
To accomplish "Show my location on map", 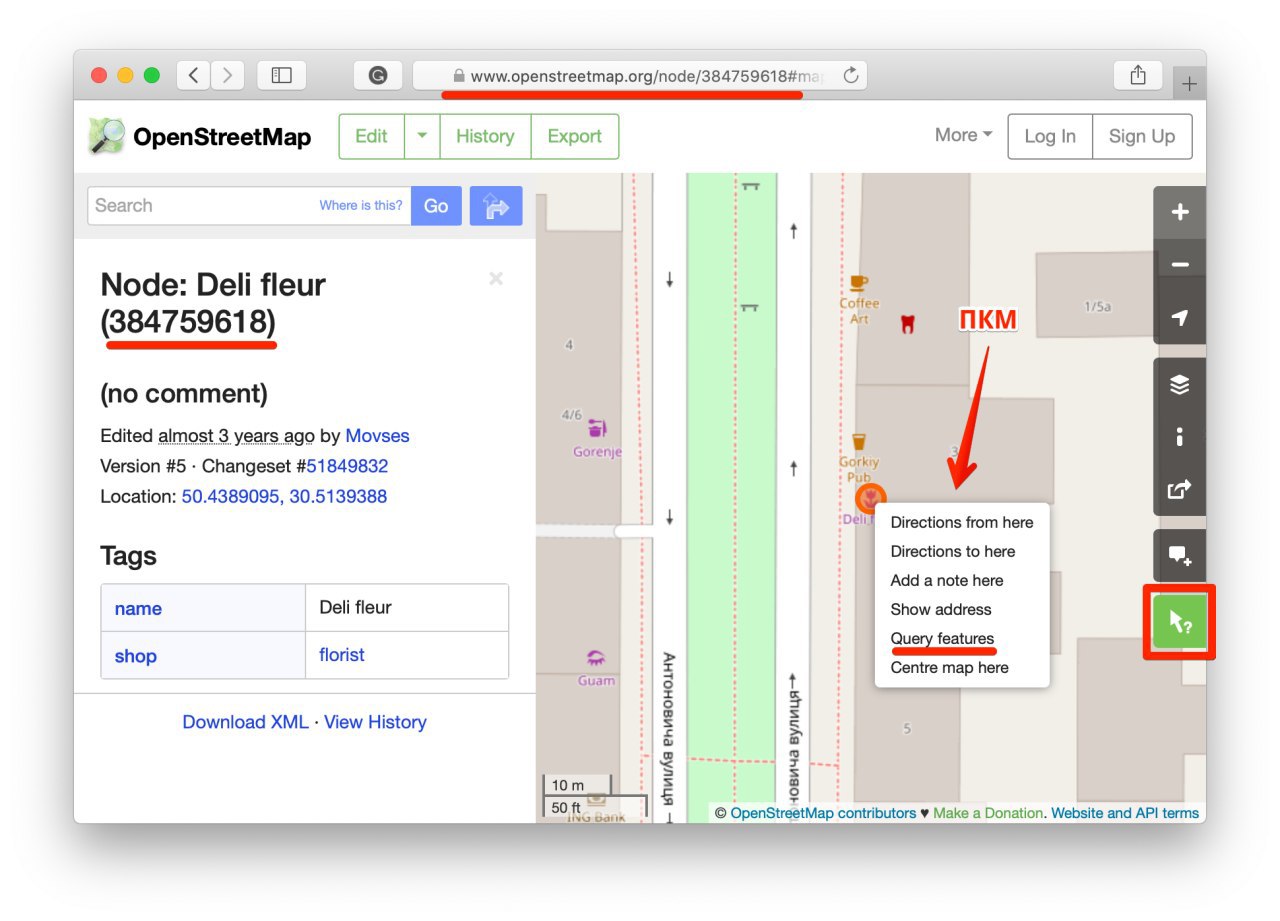I will (x=1180, y=318).
